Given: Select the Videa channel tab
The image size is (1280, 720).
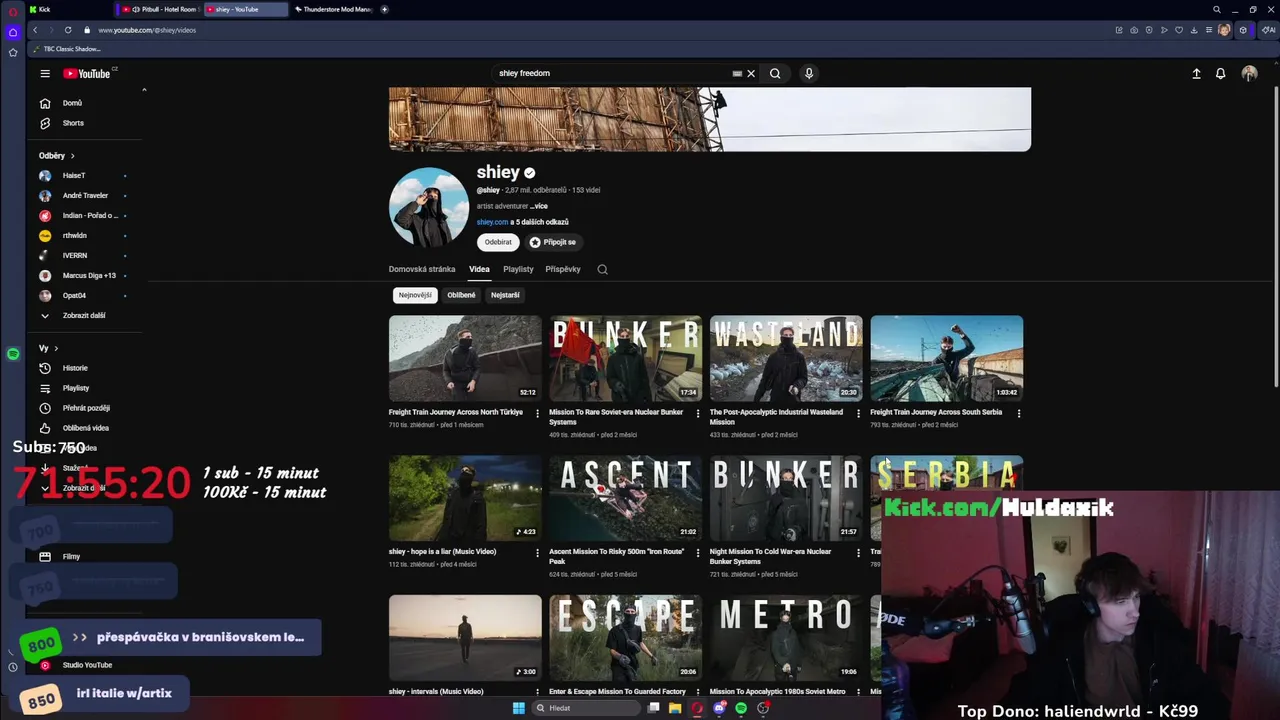Looking at the screenshot, I should tap(479, 269).
